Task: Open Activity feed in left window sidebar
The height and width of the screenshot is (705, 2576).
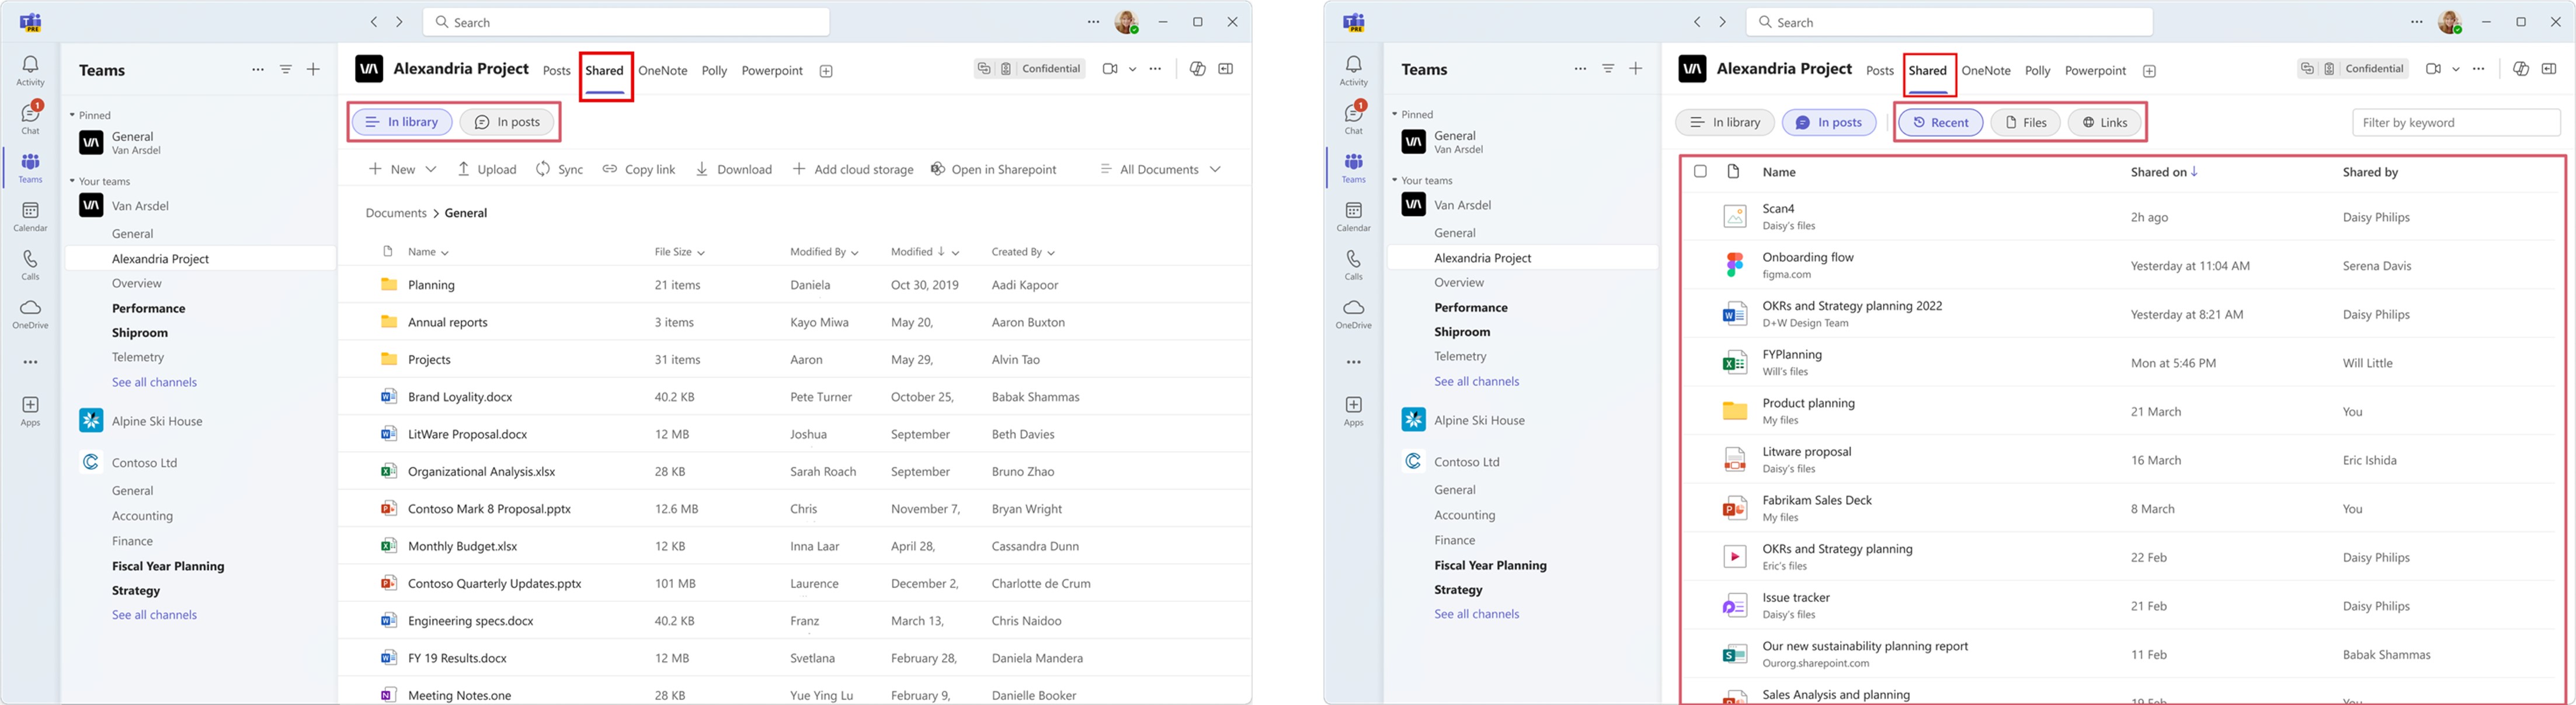Action: [x=30, y=70]
